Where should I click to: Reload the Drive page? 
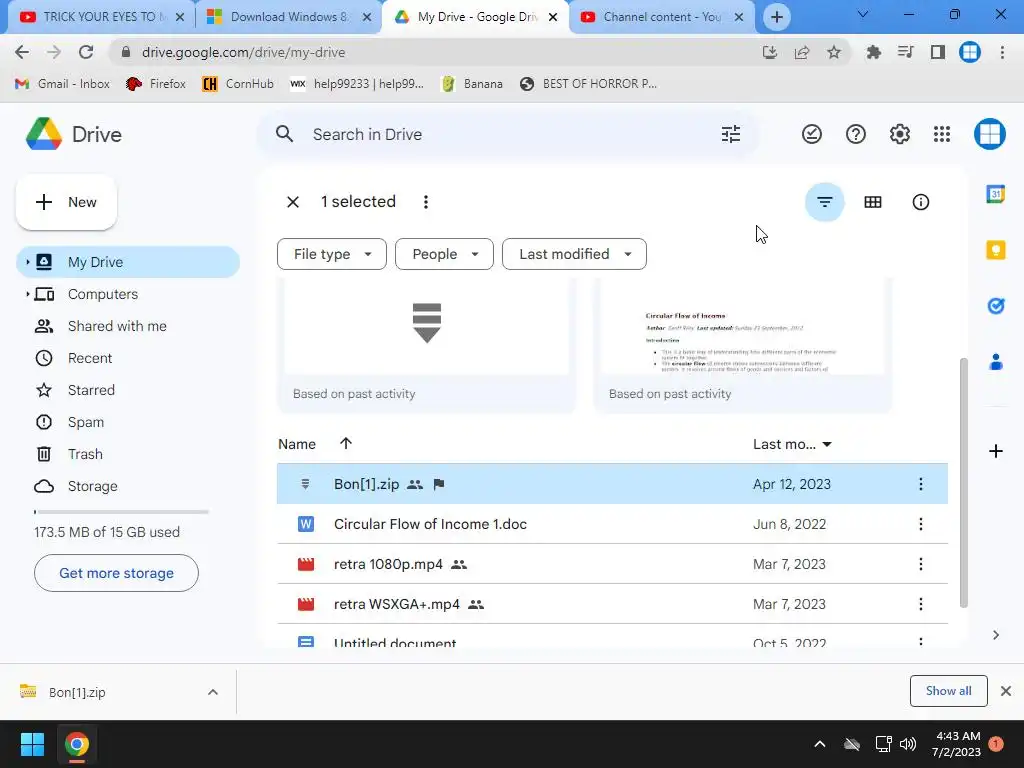pos(86,52)
